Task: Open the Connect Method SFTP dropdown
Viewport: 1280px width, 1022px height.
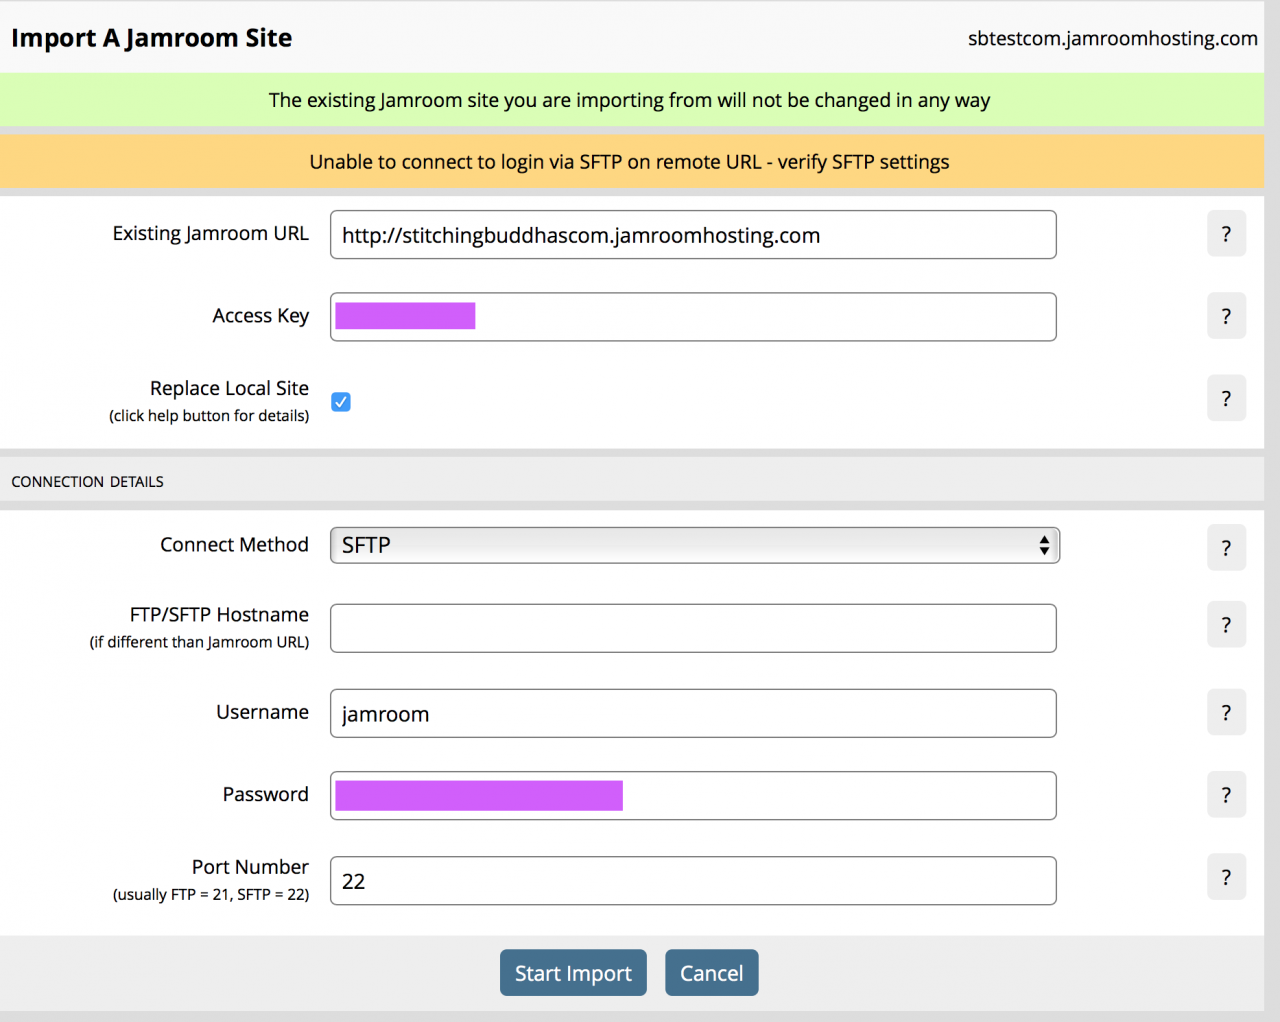Action: (694, 545)
